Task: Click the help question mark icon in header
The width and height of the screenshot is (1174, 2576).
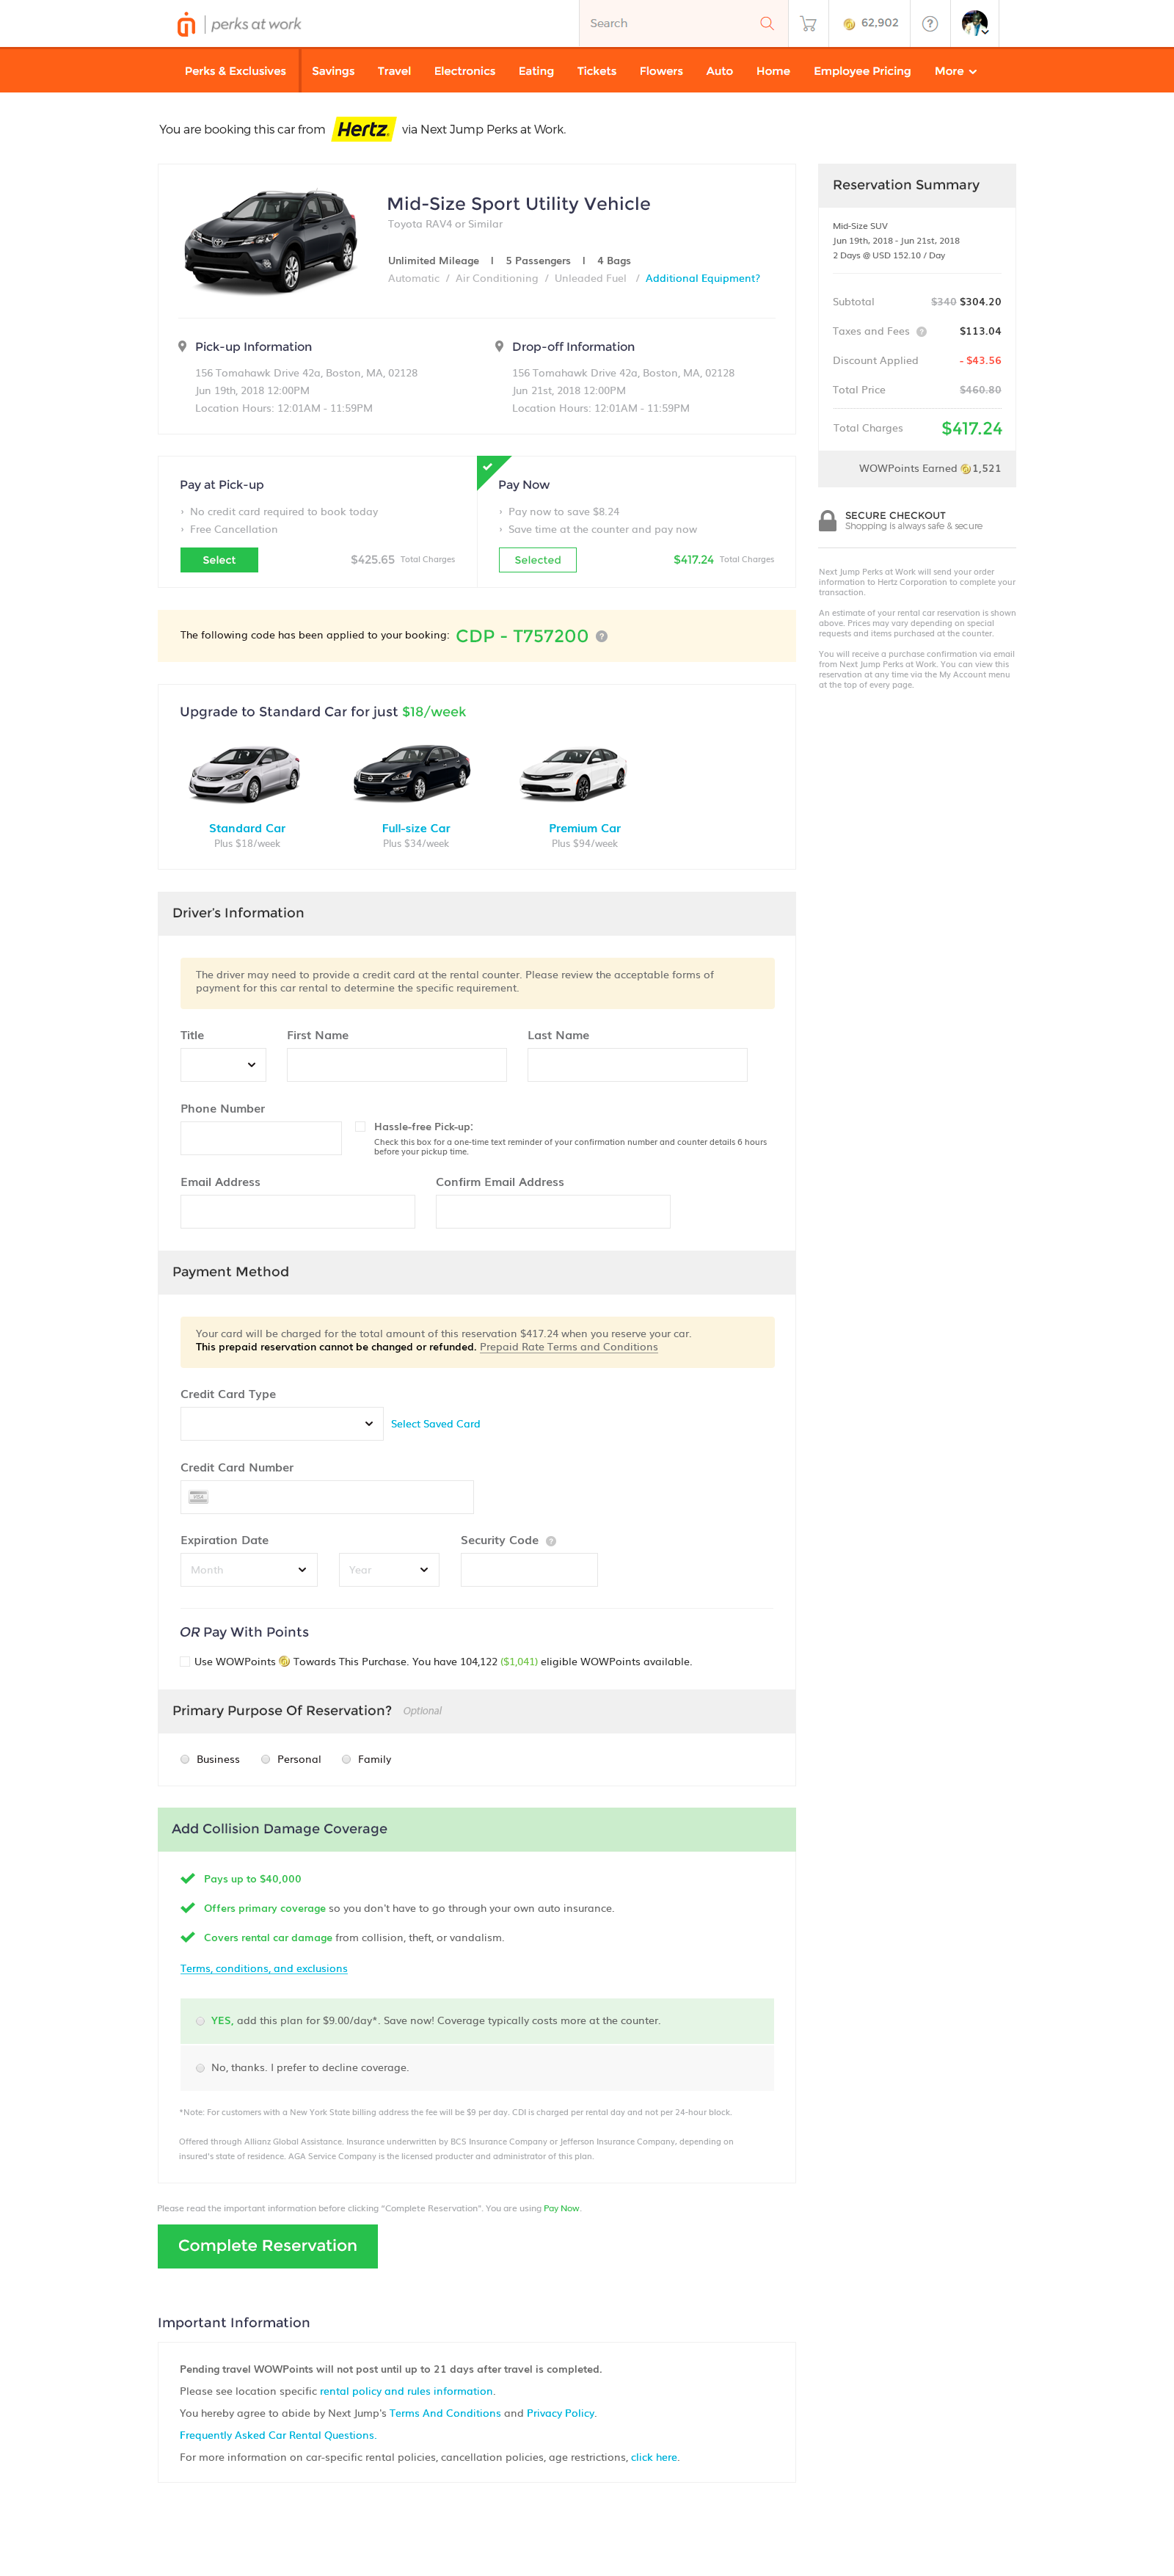Action: pyautogui.click(x=930, y=23)
